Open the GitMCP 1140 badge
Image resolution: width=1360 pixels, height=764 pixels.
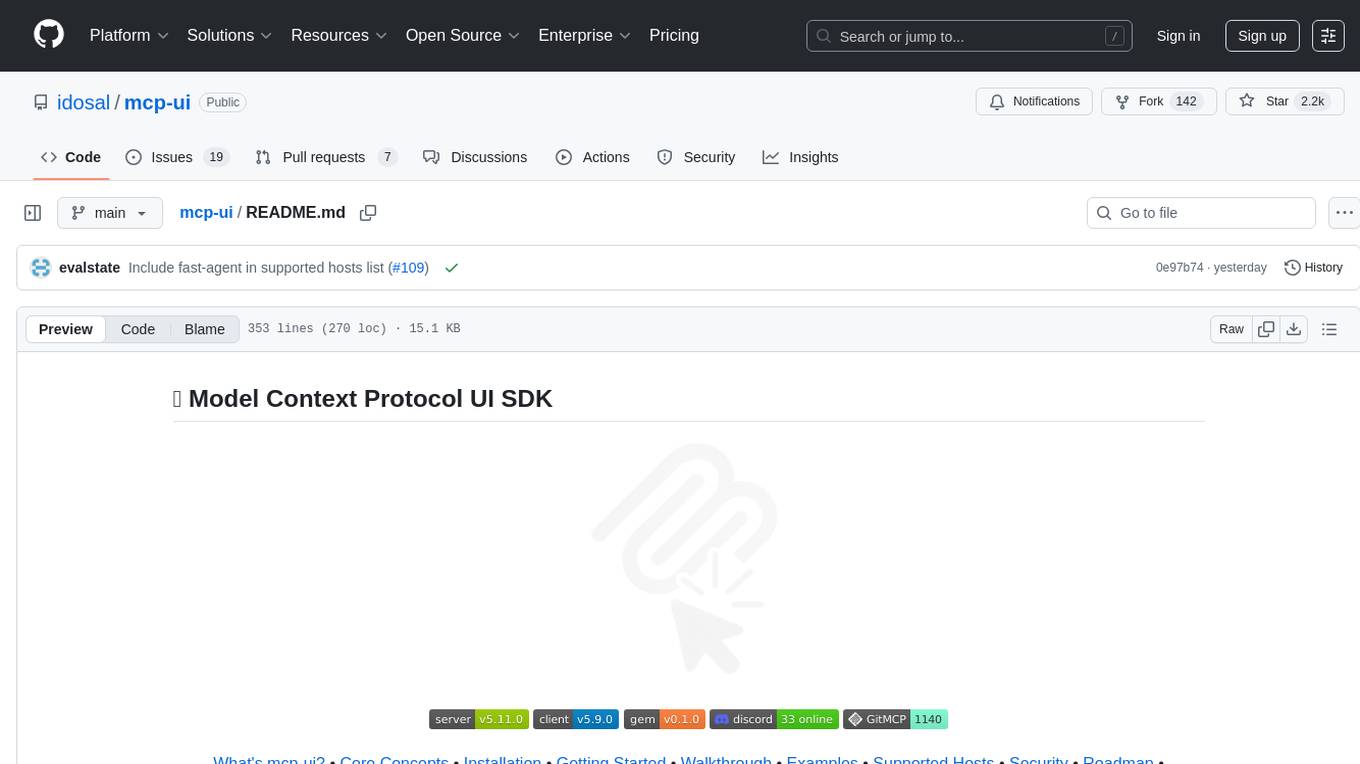895,719
